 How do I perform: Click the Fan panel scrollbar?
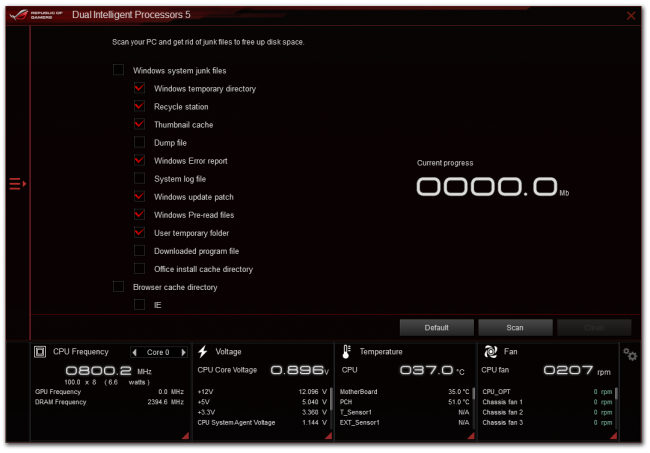(x=616, y=393)
